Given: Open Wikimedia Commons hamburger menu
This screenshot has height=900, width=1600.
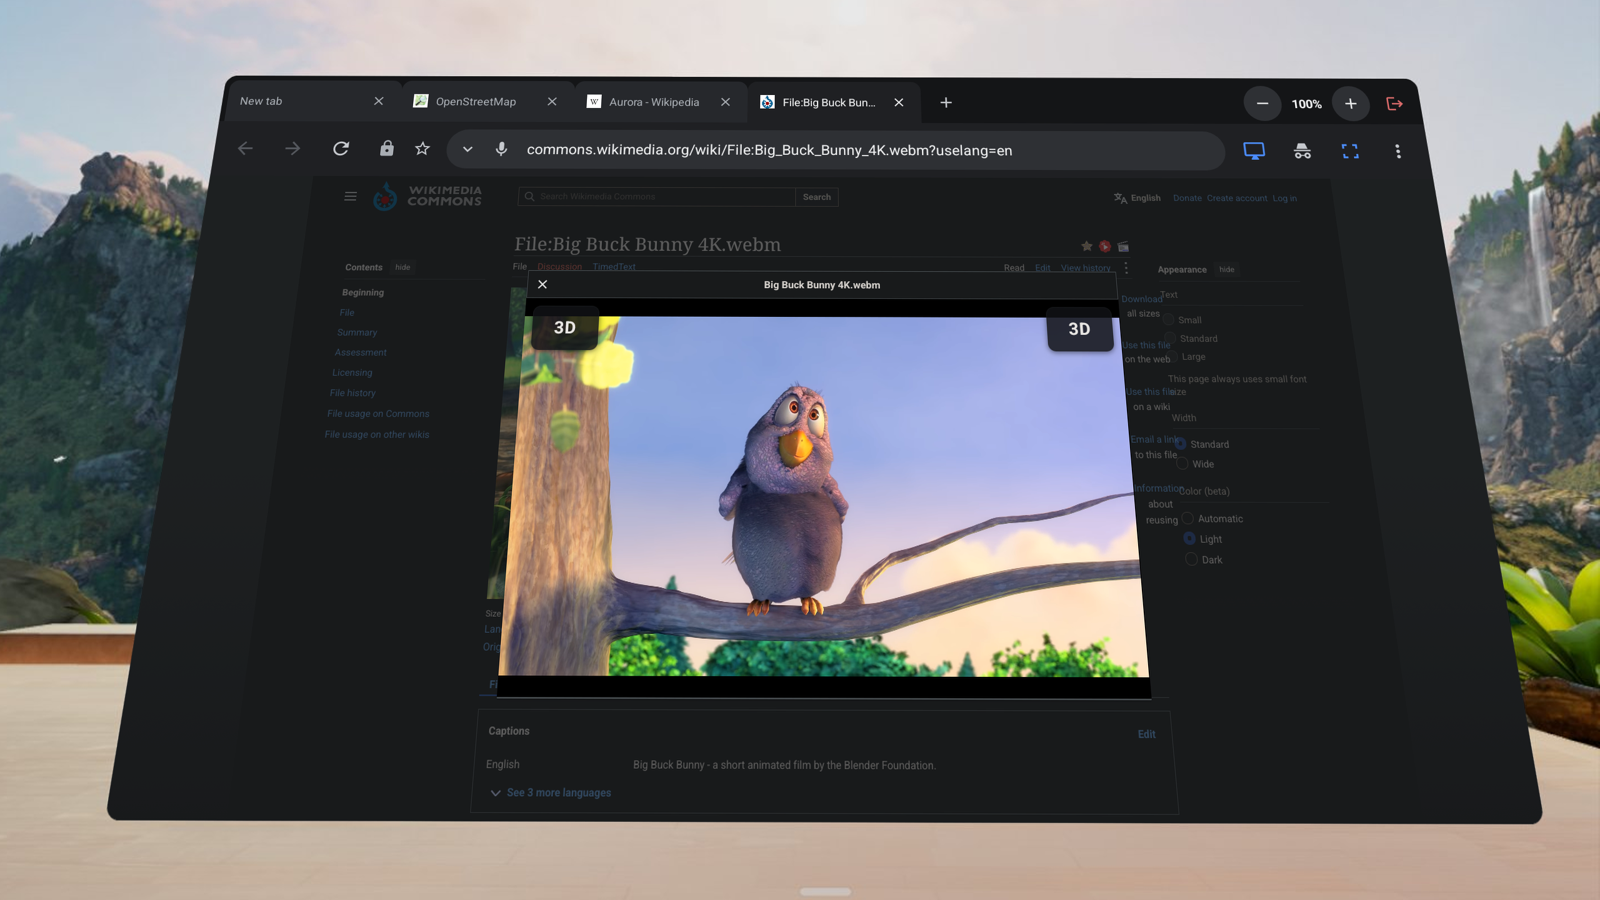Looking at the screenshot, I should pyautogui.click(x=350, y=196).
